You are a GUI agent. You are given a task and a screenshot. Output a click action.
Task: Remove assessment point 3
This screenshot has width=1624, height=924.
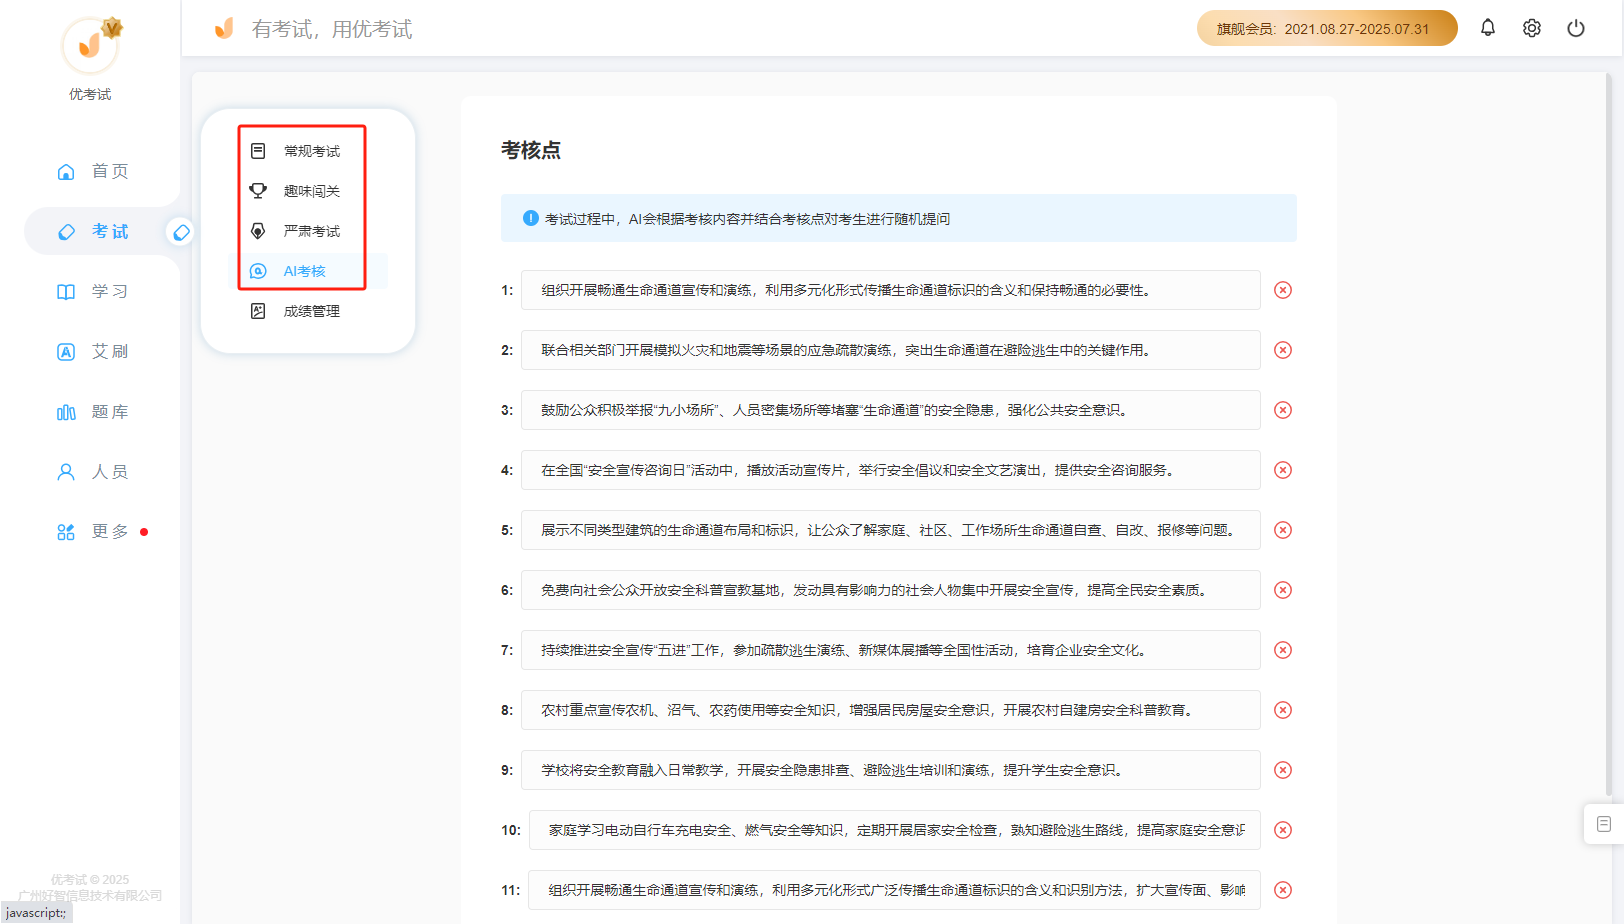coord(1283,410)
